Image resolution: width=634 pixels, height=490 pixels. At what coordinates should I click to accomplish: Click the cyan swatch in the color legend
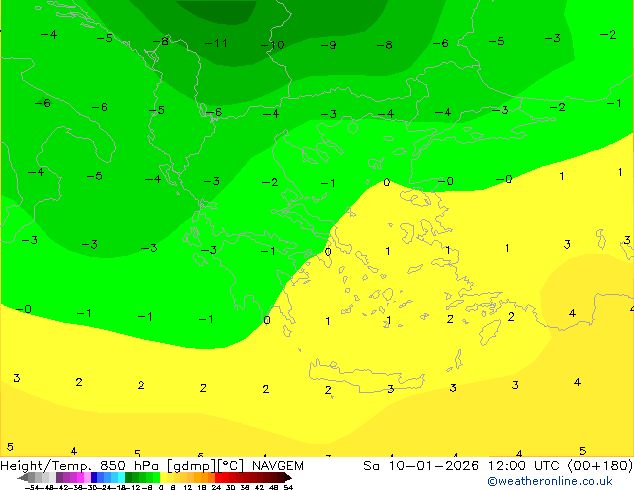(122, 477)
